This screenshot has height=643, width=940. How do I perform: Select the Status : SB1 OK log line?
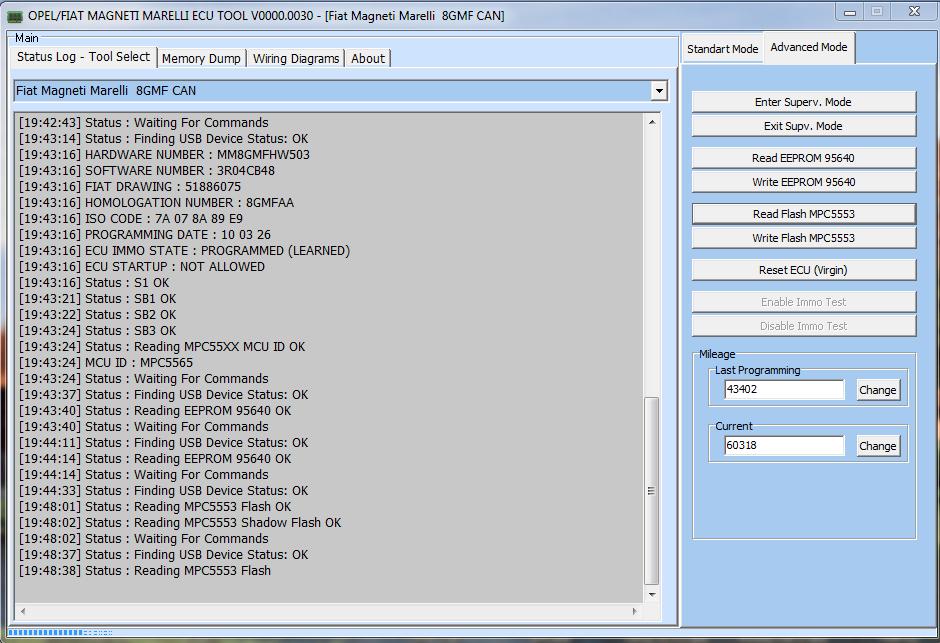pyautogui.click(x=97, y=298)
